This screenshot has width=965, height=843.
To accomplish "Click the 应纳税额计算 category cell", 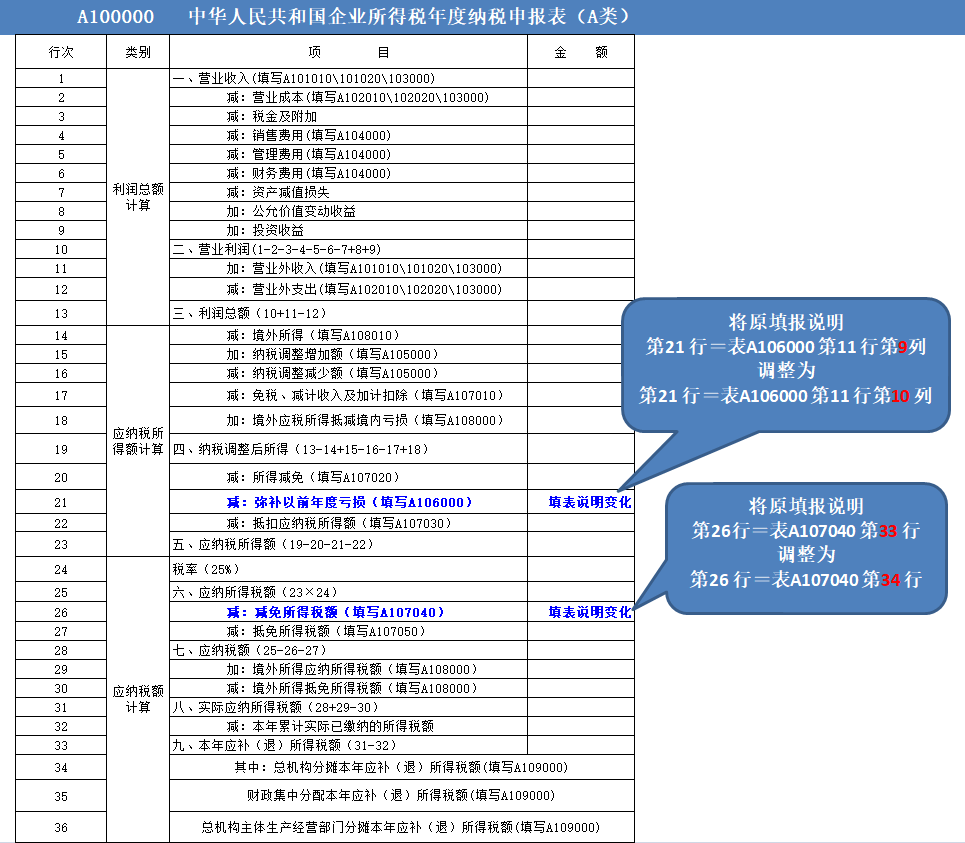I will [138, 699].
